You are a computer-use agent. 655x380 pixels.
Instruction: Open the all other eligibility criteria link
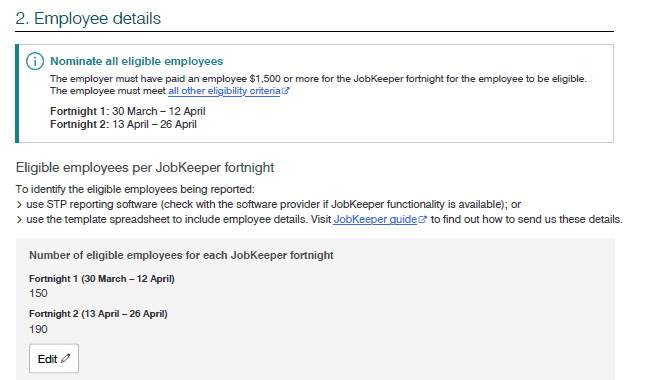click(224, 91)
